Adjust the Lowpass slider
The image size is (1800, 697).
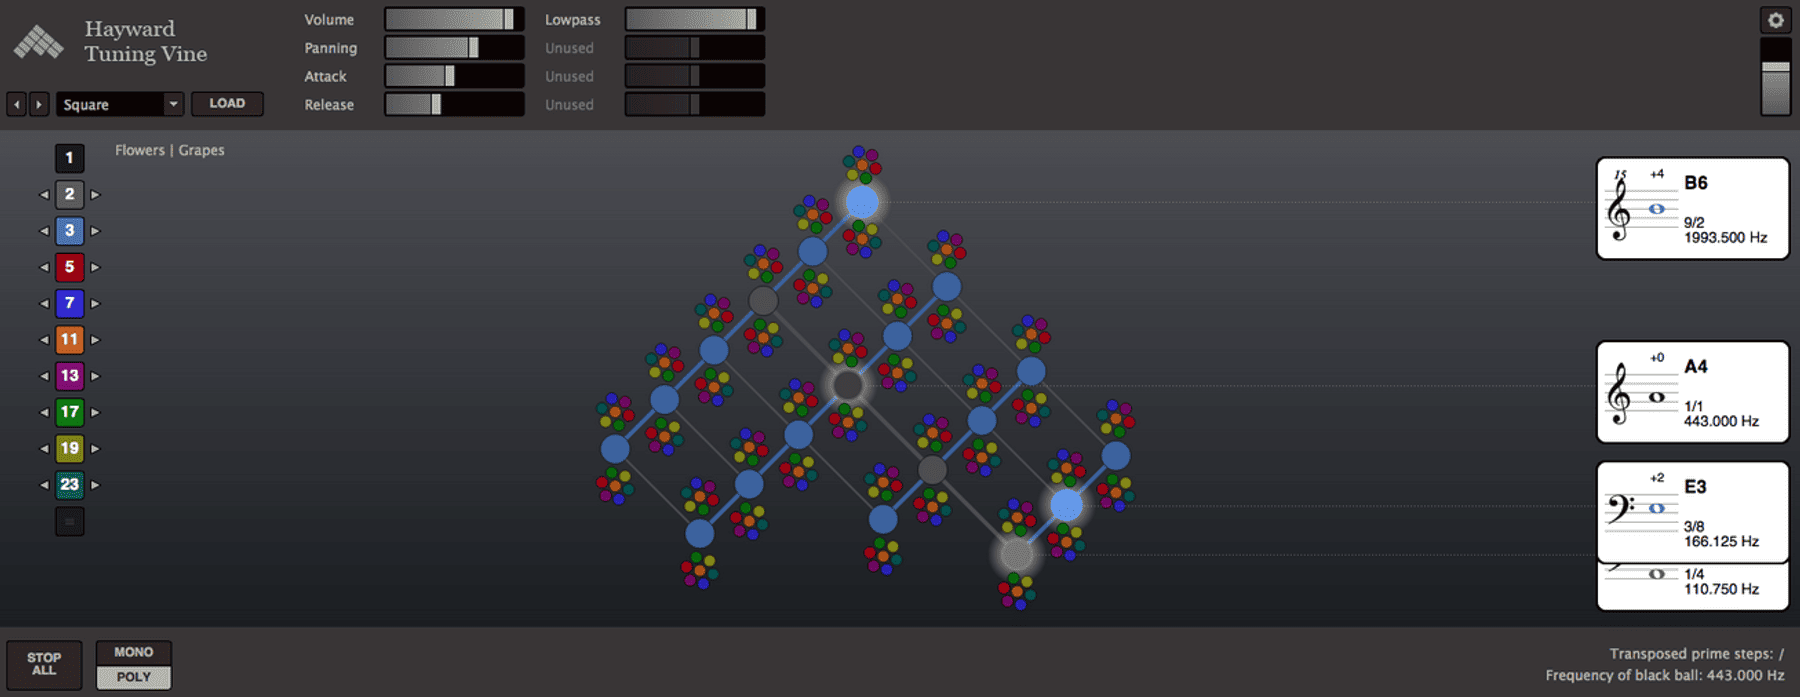(694, 19)
